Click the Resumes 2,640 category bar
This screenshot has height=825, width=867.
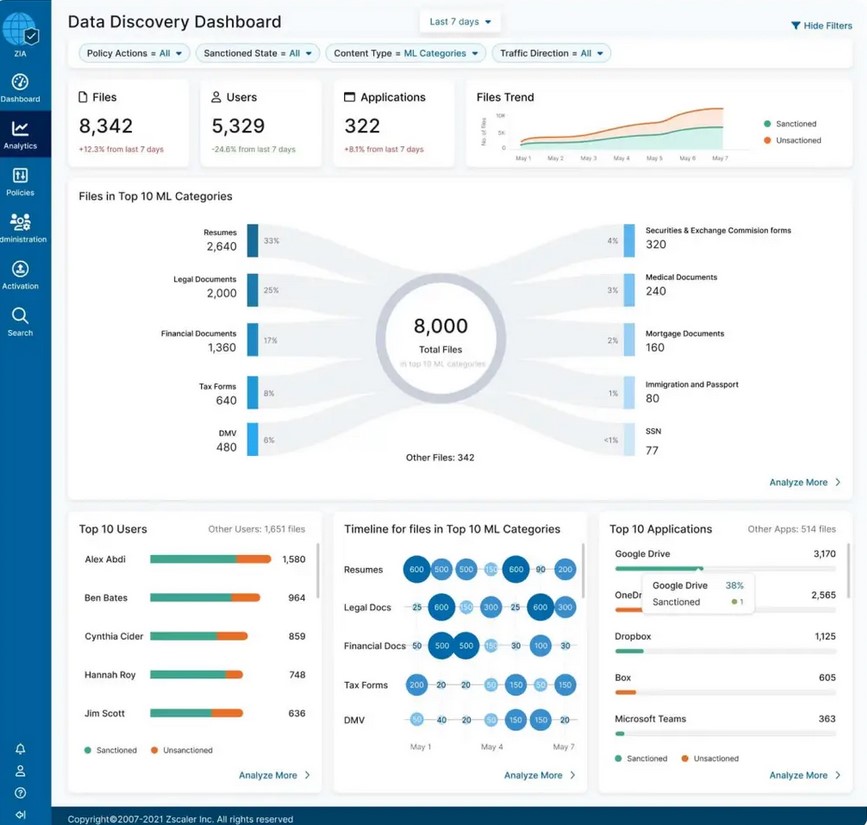click(253, 241)
